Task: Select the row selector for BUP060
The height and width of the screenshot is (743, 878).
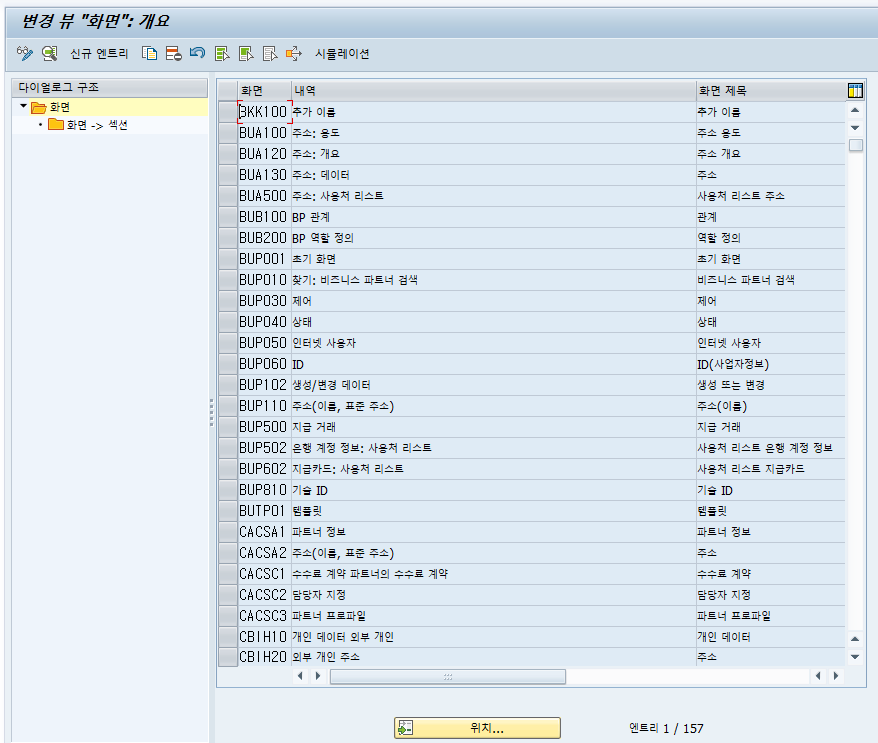Action: coord(228,364)
